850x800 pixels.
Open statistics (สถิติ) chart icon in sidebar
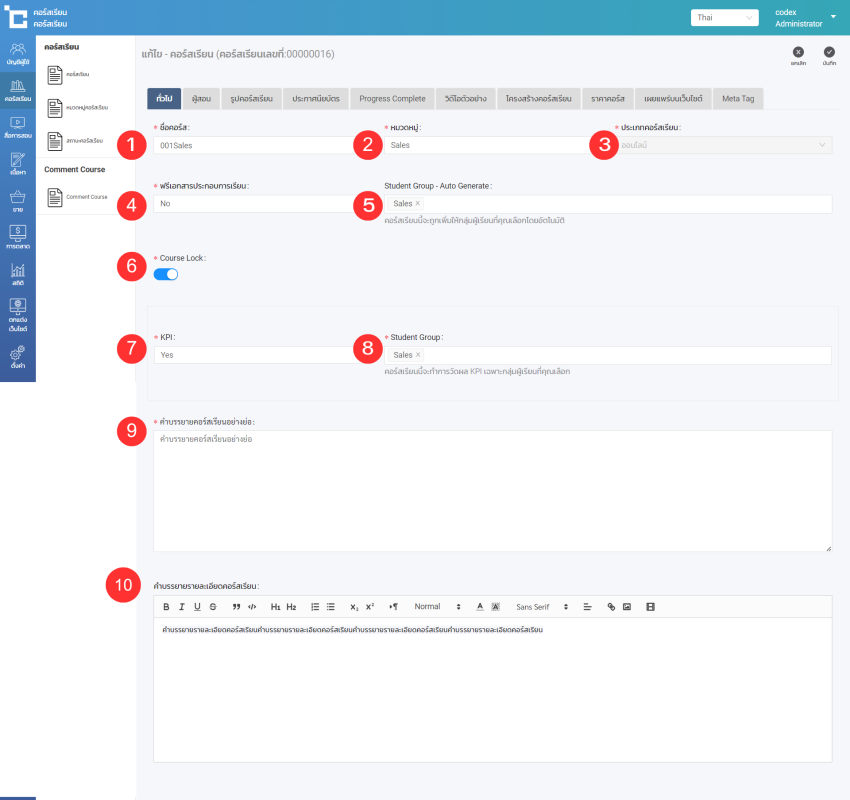pyautogui.click(x=17, y=273)
